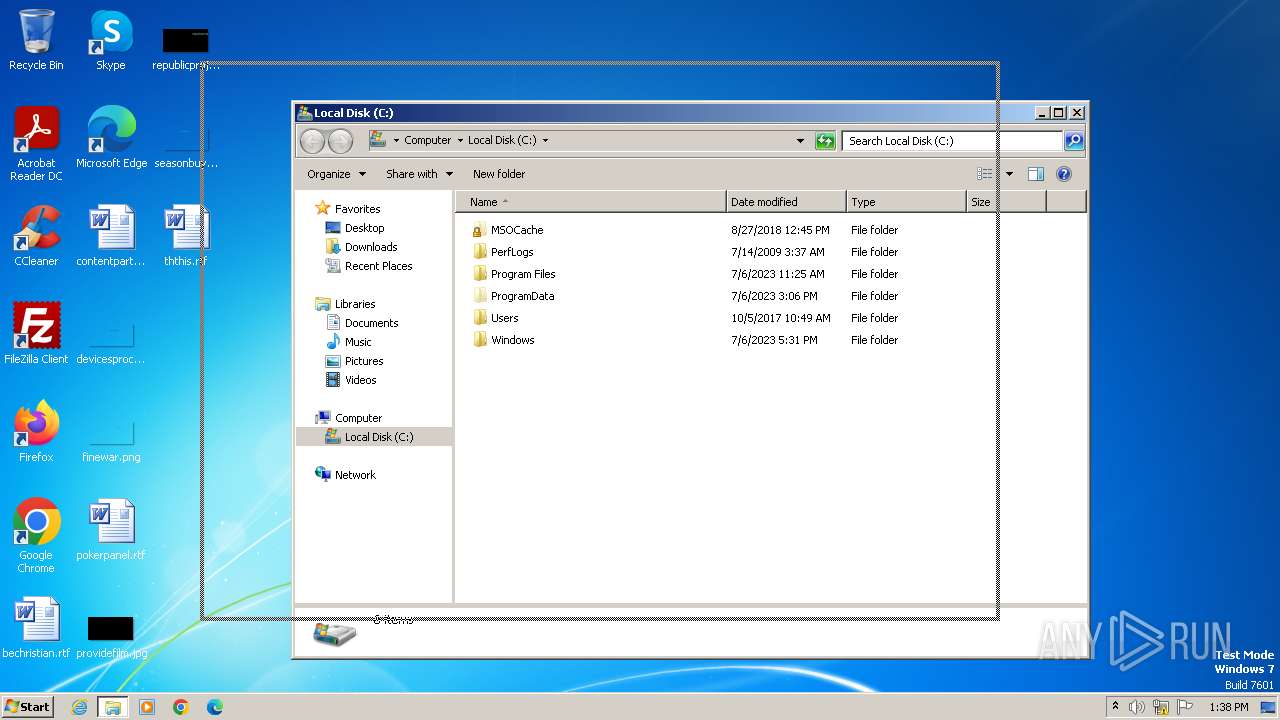
Task: Sort by the Type column header
Action: pos(906,202)
